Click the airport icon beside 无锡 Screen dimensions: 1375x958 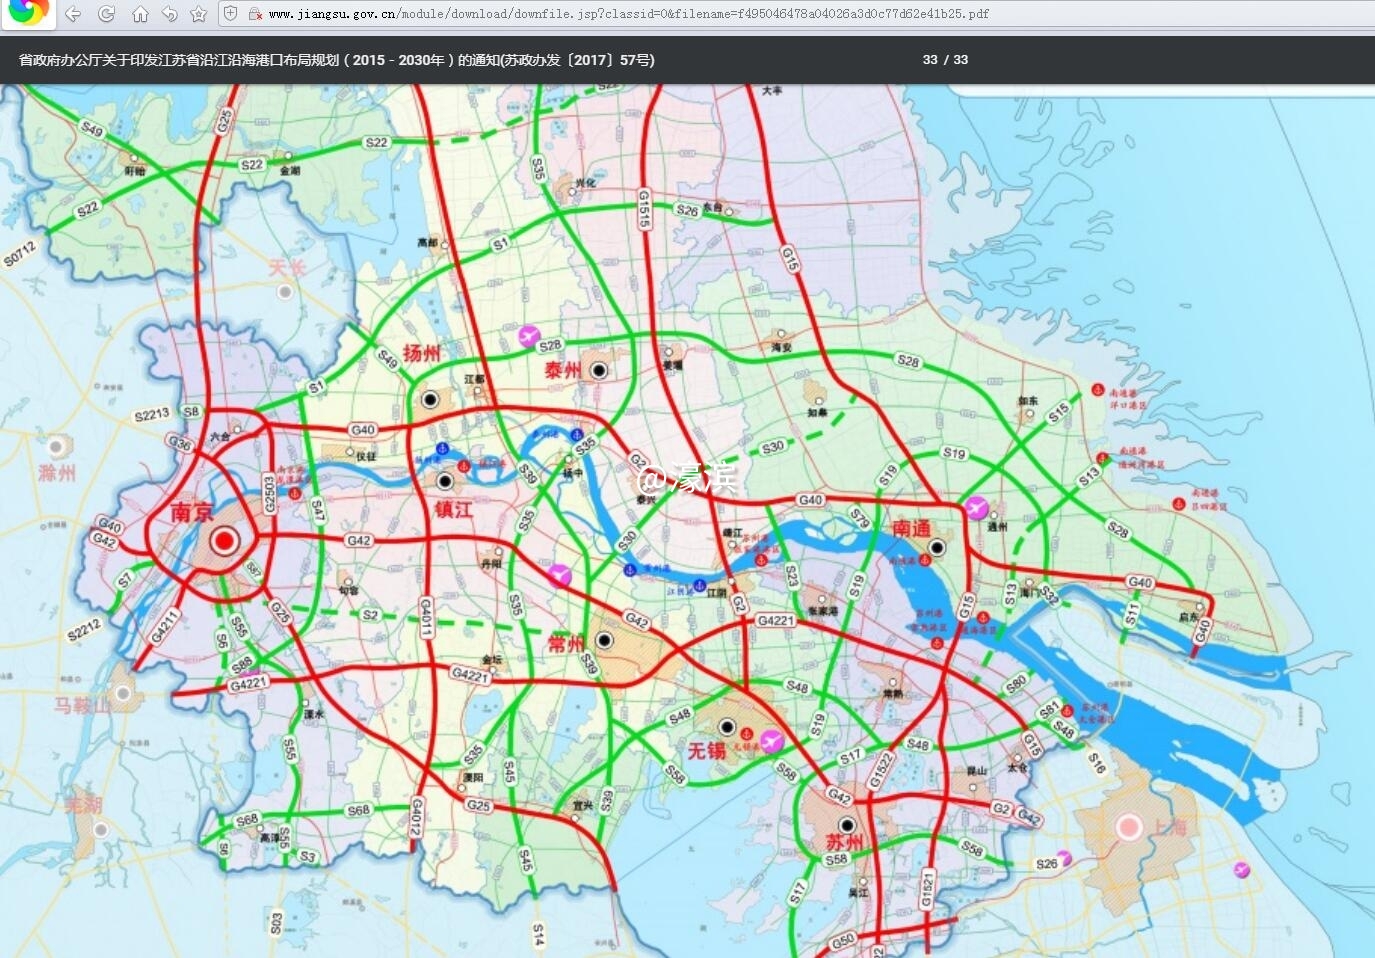coord(771,741)
